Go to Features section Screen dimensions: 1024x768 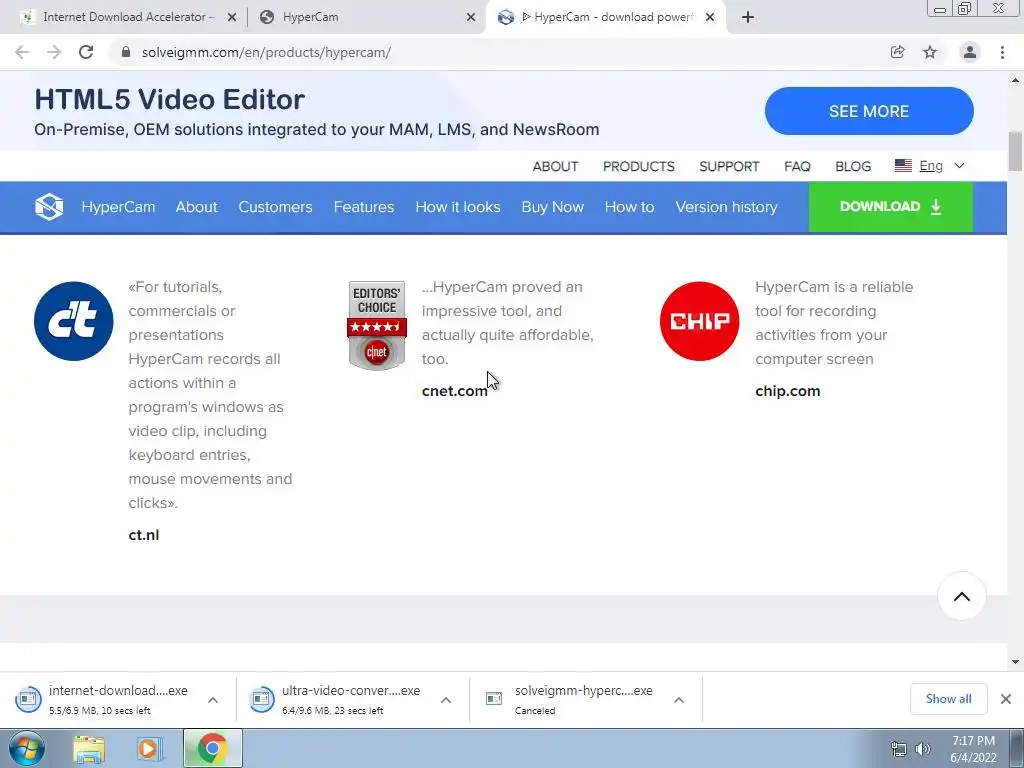click(x=364, y=207)
